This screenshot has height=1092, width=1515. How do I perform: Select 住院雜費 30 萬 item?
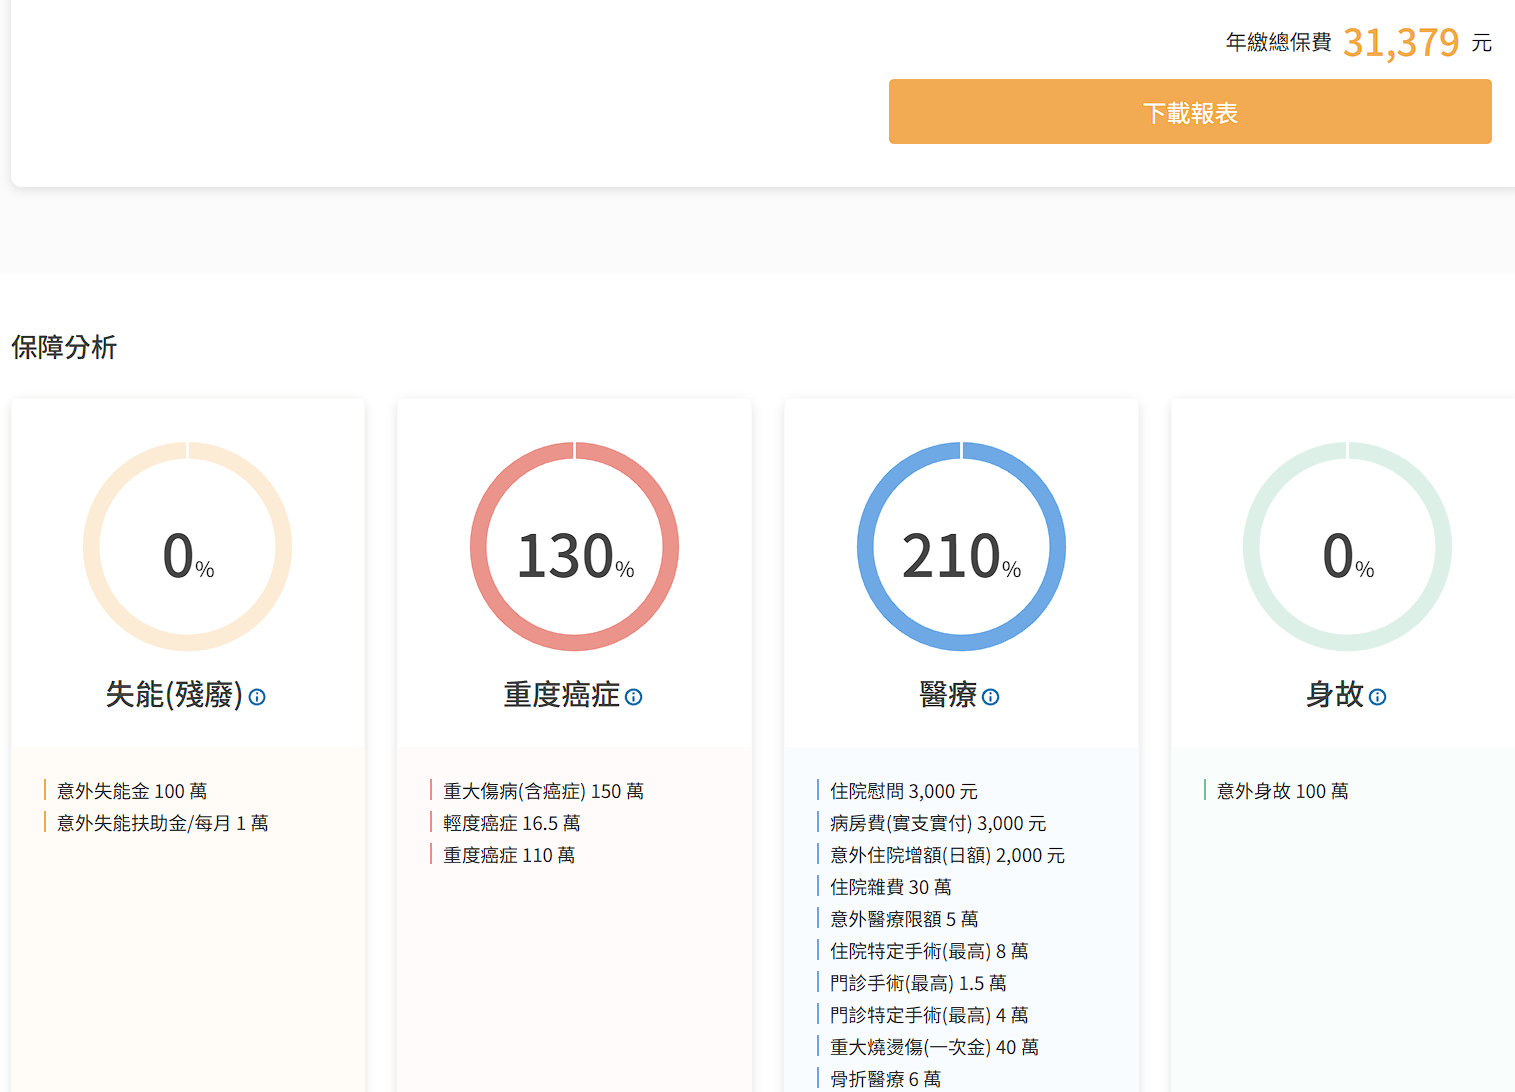pos(890,887)
